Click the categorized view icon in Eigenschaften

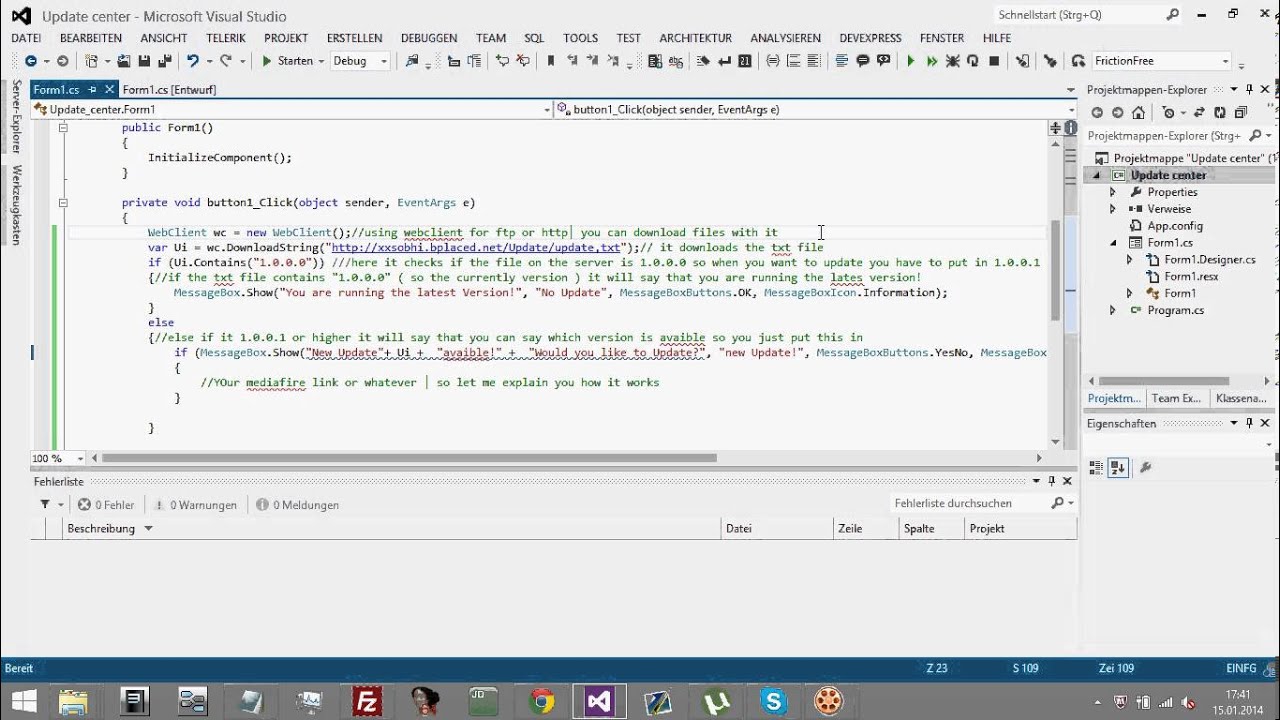tap(1096, 467)
